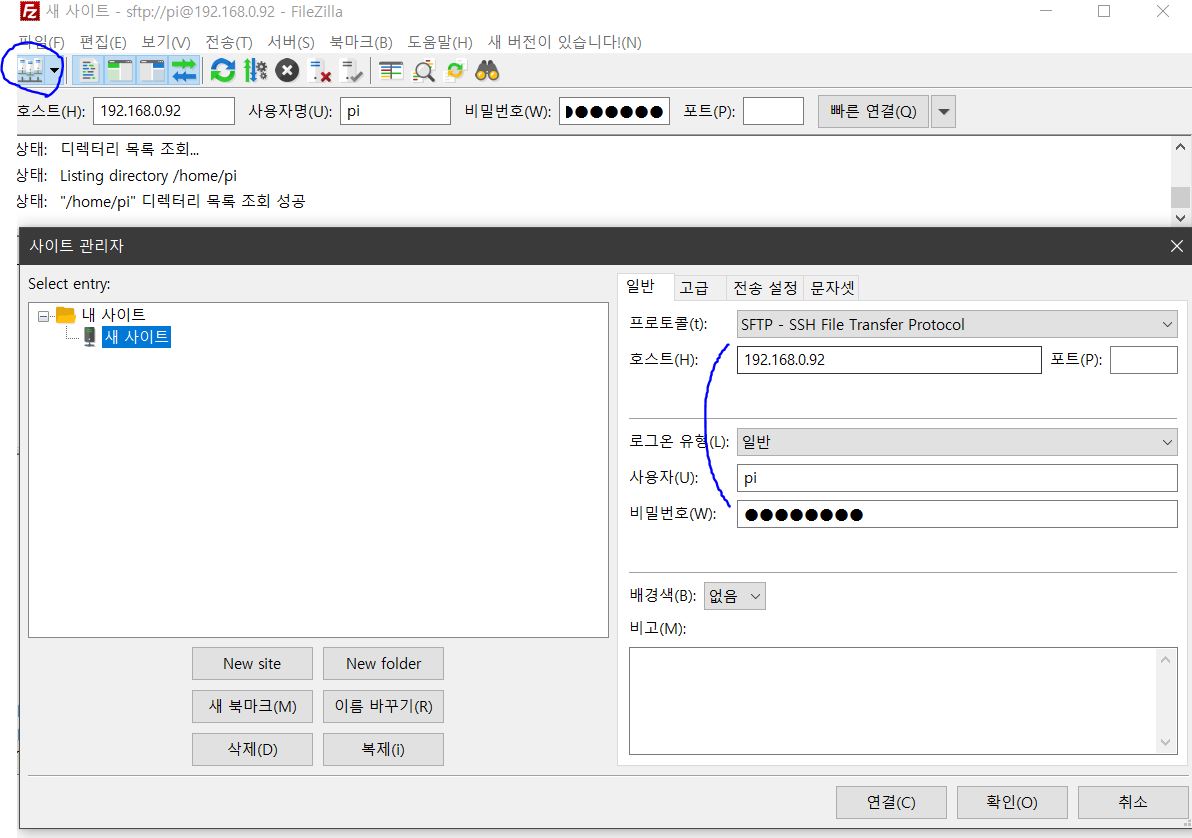The image size is (1192, 838).
Task: Open directory listing filters icon
Action: pyautogui.click(x=391, y=71)
